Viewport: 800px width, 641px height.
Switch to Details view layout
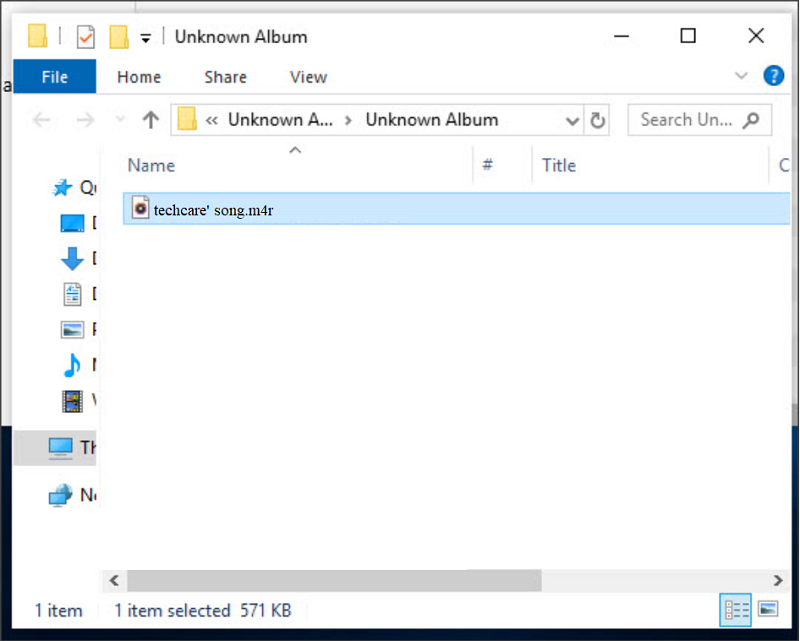click(736, 609)
